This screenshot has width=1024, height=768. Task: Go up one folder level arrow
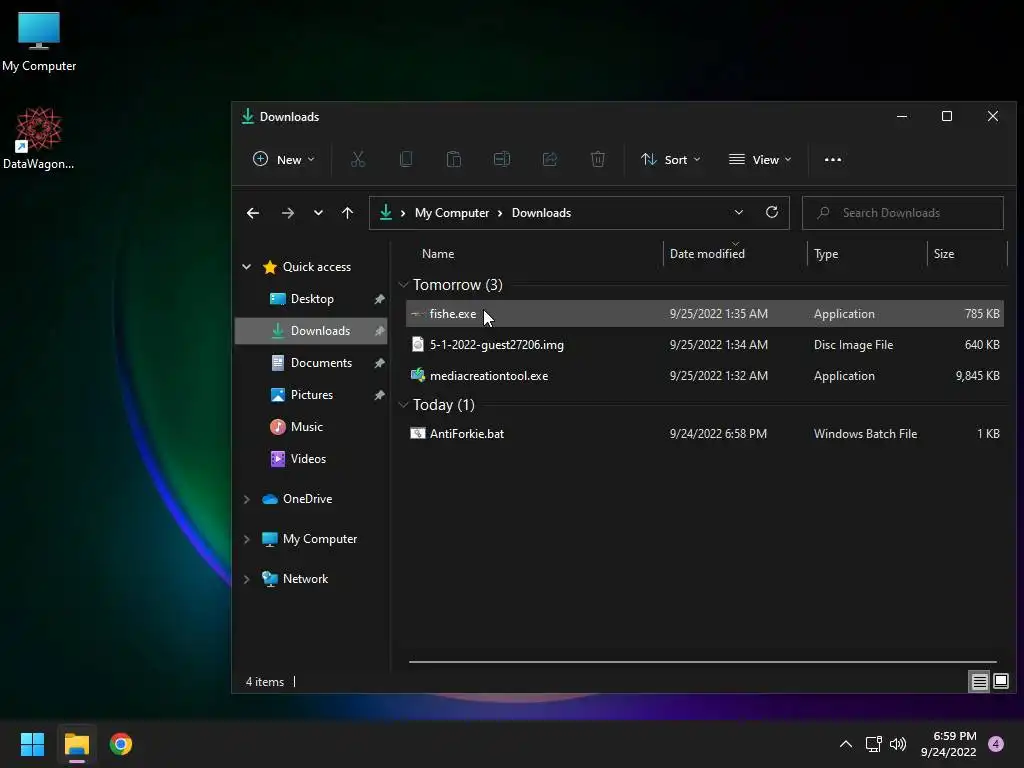click(347, 213)
